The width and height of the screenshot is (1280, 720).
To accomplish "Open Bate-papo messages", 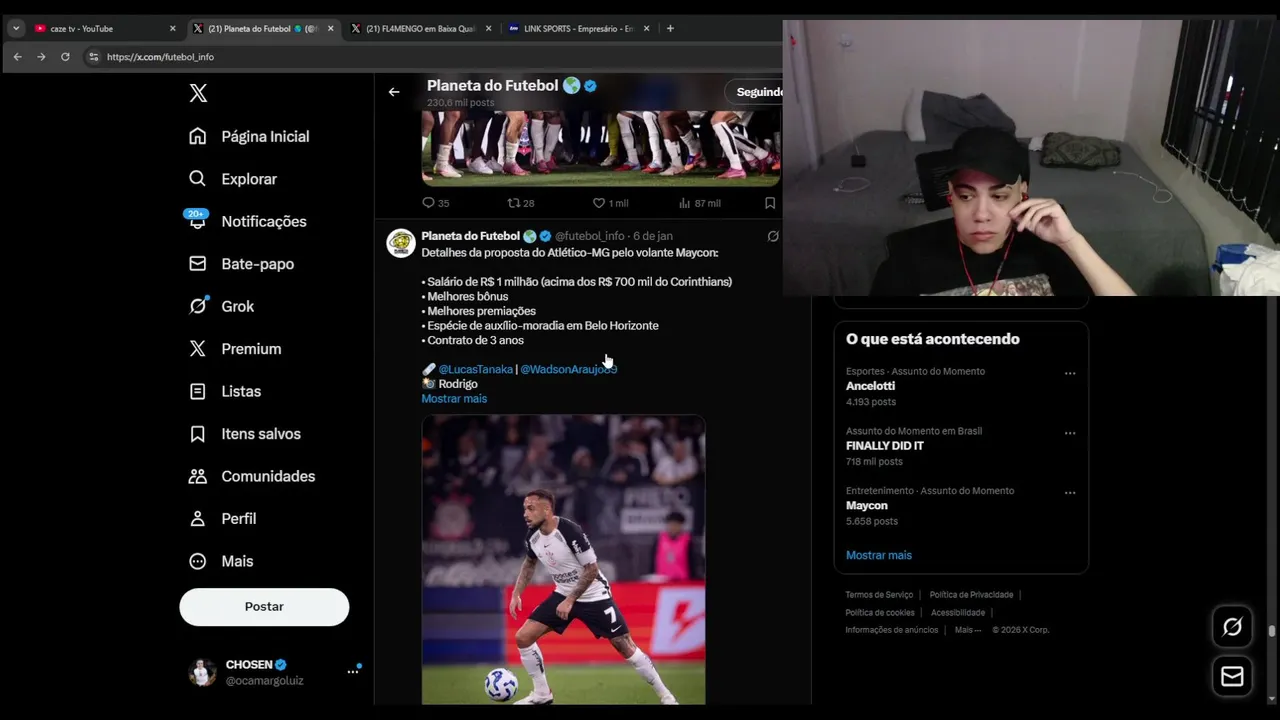I will pos(241,264).
